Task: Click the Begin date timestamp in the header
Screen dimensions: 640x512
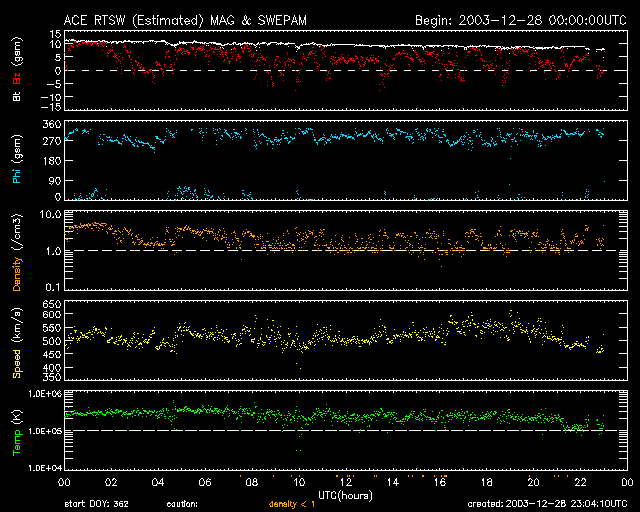Action: pos(520,20)
